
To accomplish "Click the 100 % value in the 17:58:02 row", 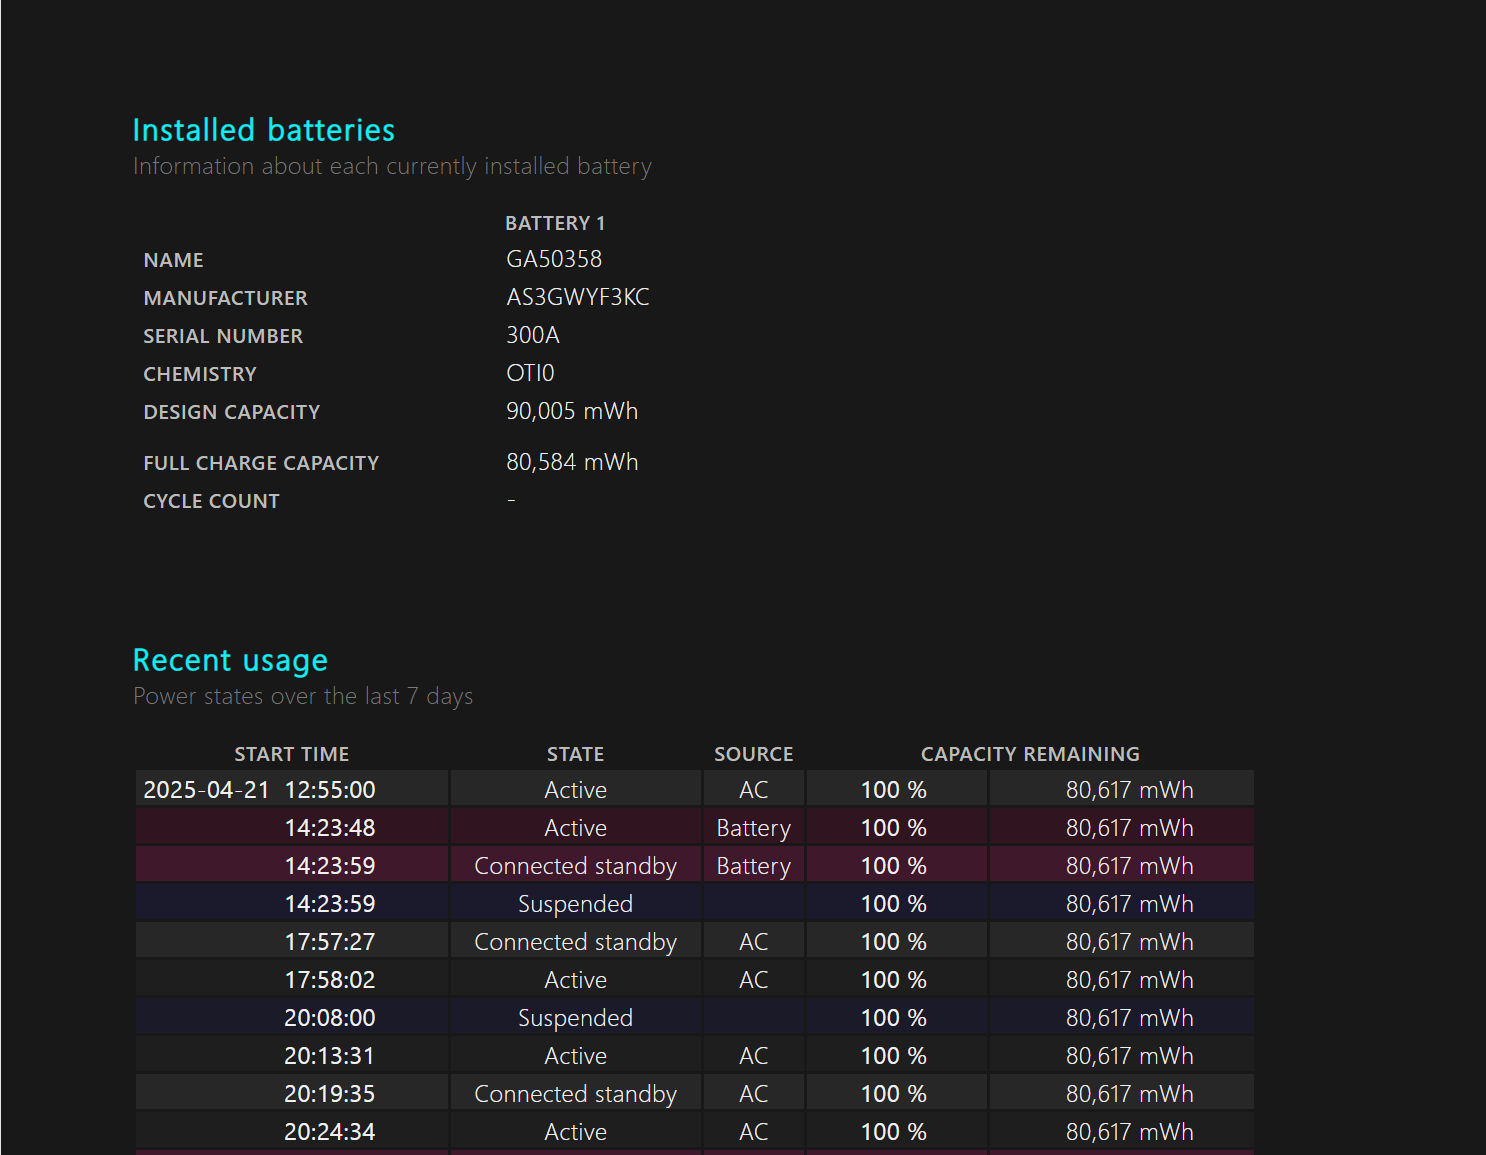I will click(894, 980).
